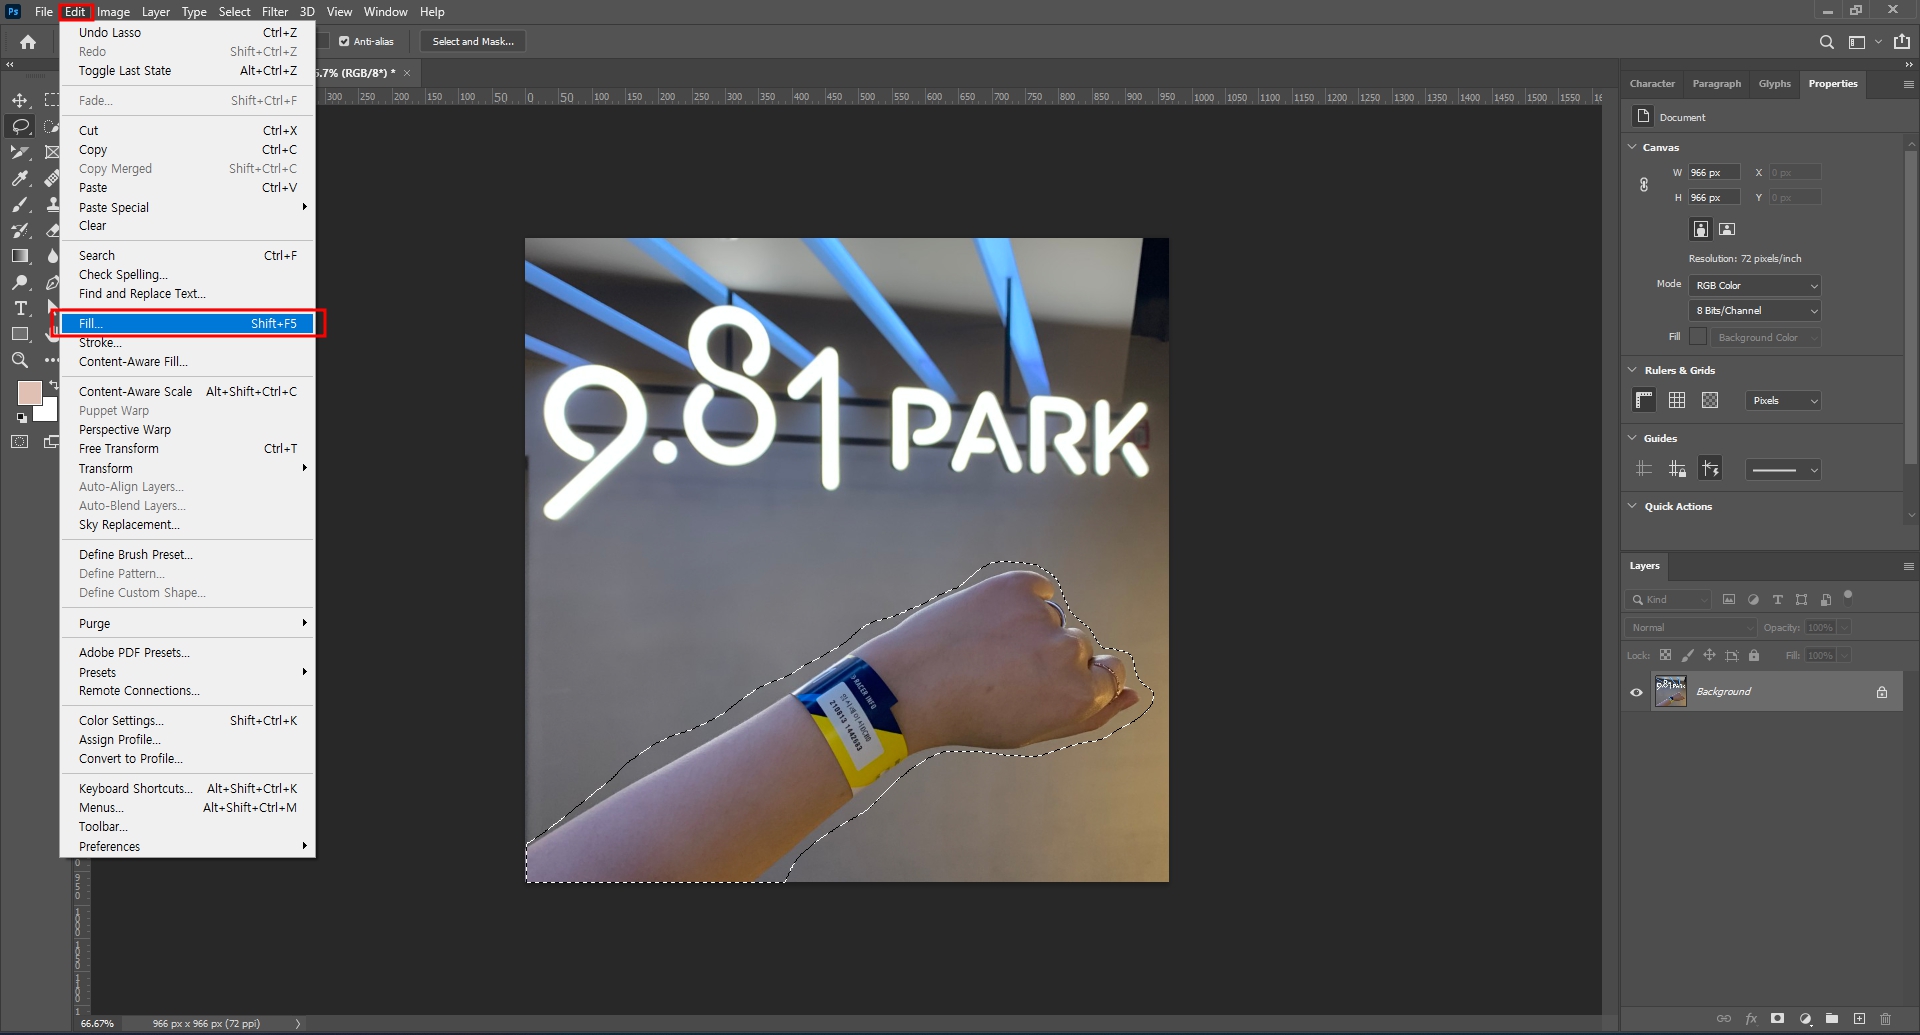Select the History Brush tool
Viewport: 1920px width, 1035px height.
pyautogui.click(x=19, y=230)
